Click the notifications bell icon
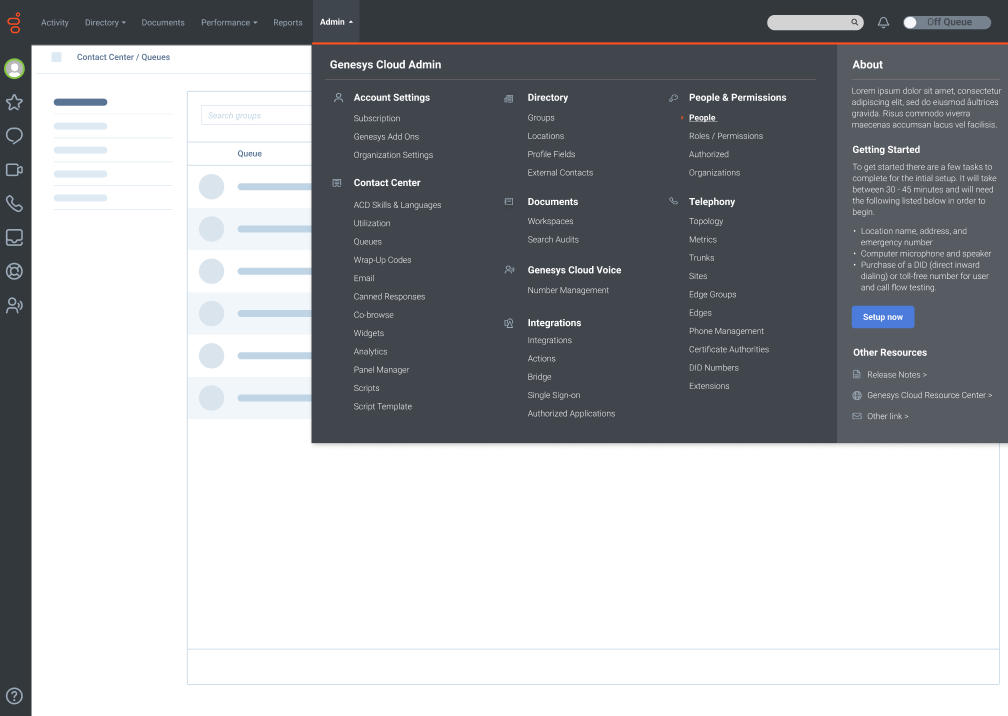Image resolution: width=1008 pixels, height=716 pixels. click(x=883, y=22)
